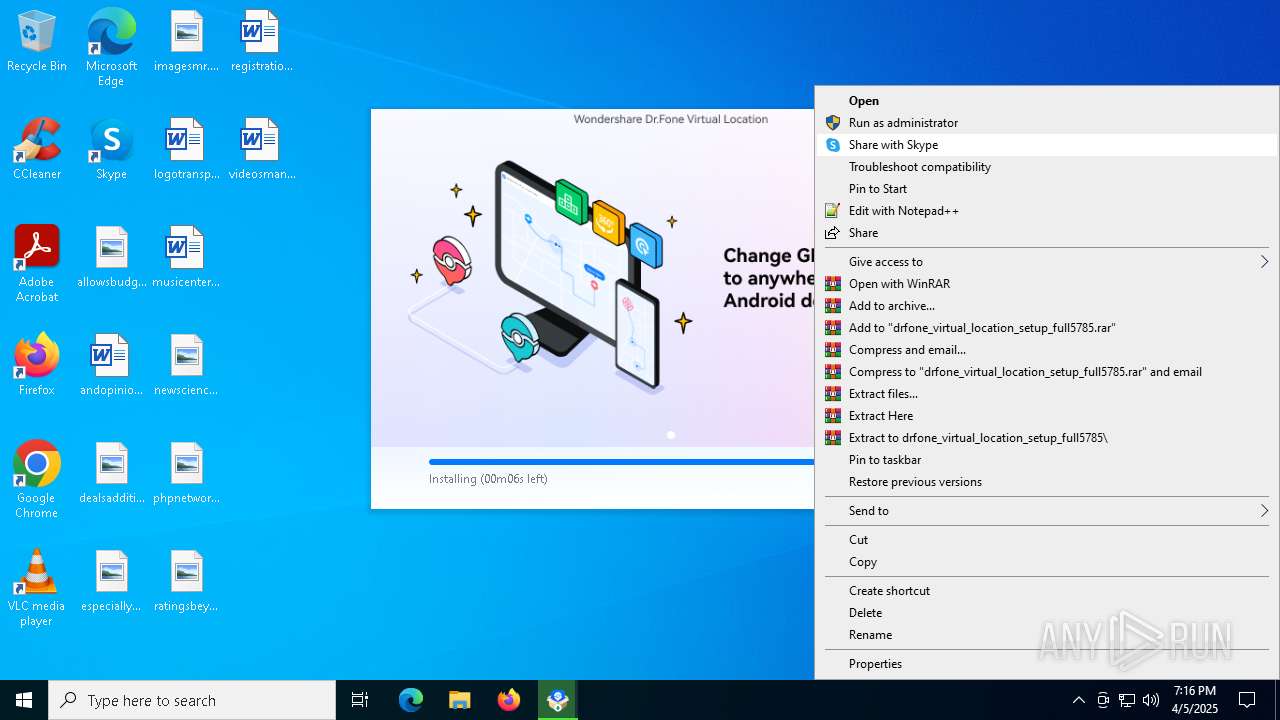The width and height of the screenshot is (1280, 720).
Task: Select the especially... image file icon
Action: [x=111, y=582]
